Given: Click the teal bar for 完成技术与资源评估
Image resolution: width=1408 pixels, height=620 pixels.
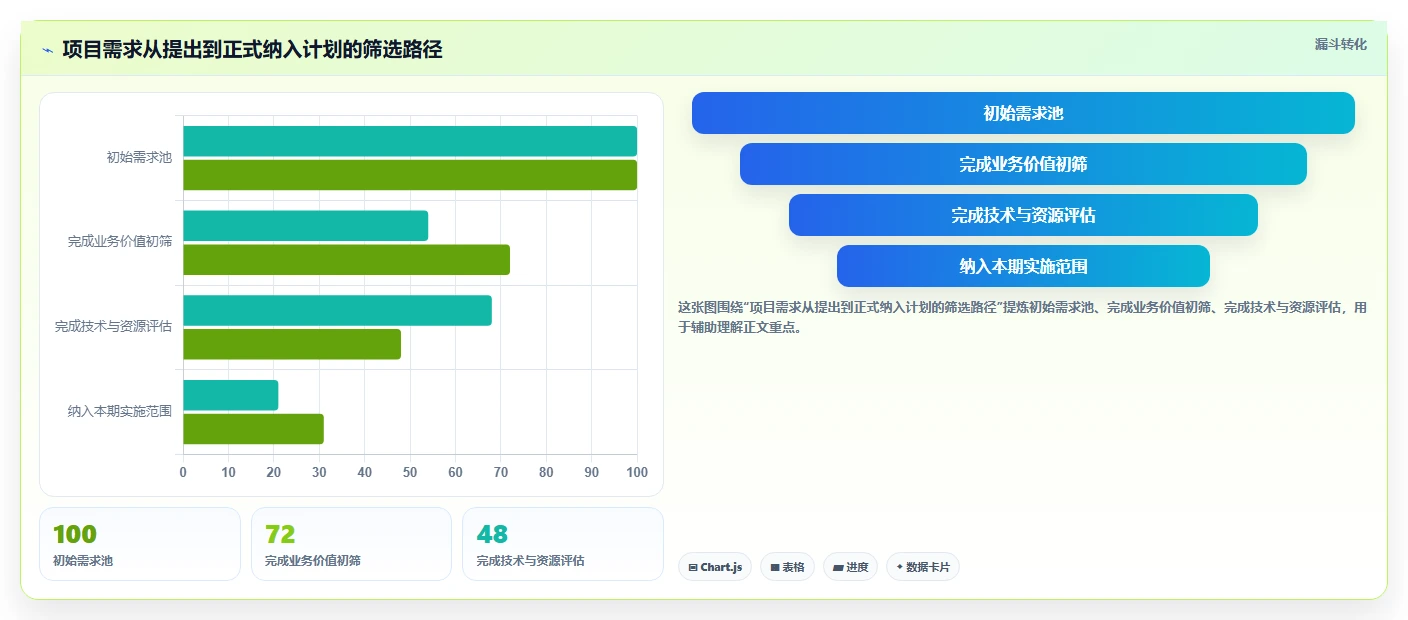Looking at the screenshot, I should point(337,310).
